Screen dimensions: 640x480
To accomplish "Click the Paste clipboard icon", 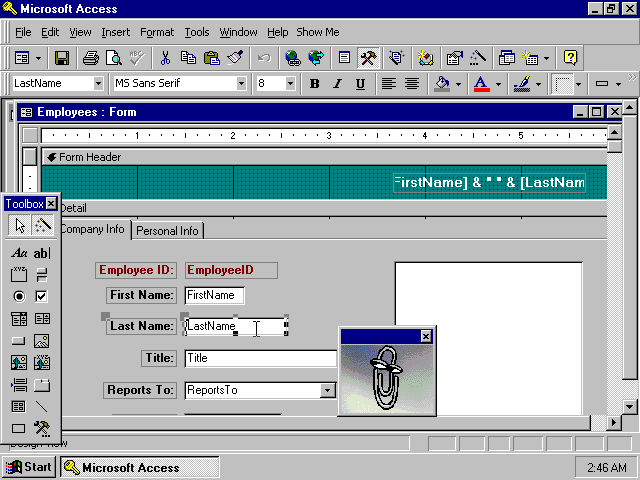I will (x=211, y=58).
